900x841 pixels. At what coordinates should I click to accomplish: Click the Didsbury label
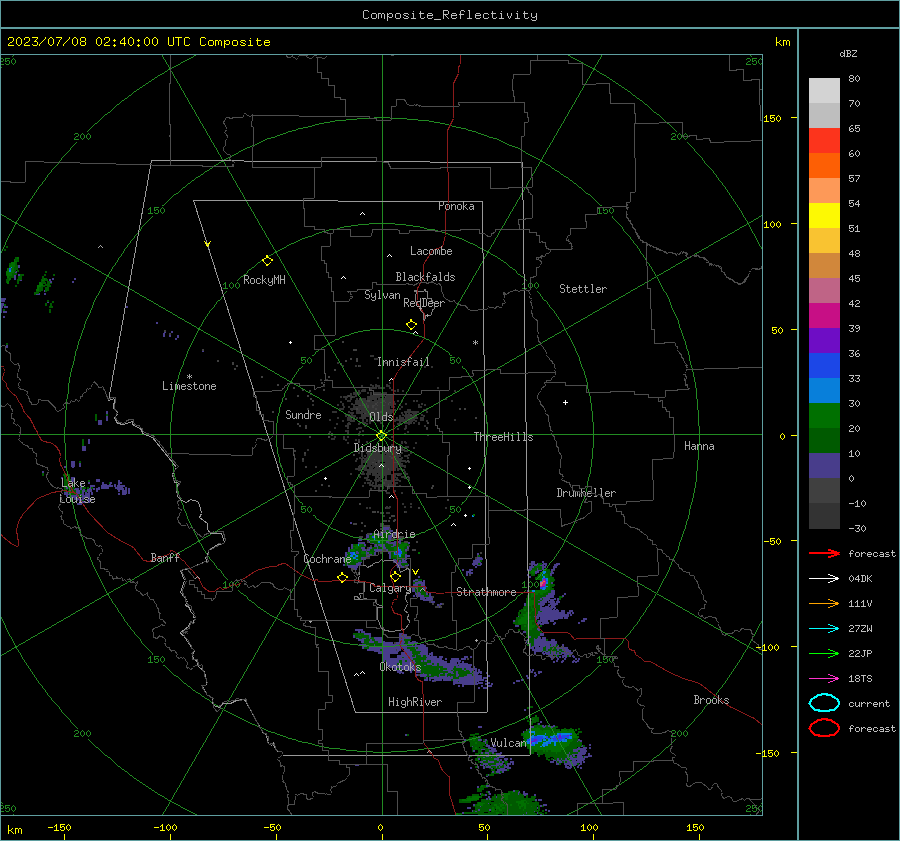click(378, 448)
